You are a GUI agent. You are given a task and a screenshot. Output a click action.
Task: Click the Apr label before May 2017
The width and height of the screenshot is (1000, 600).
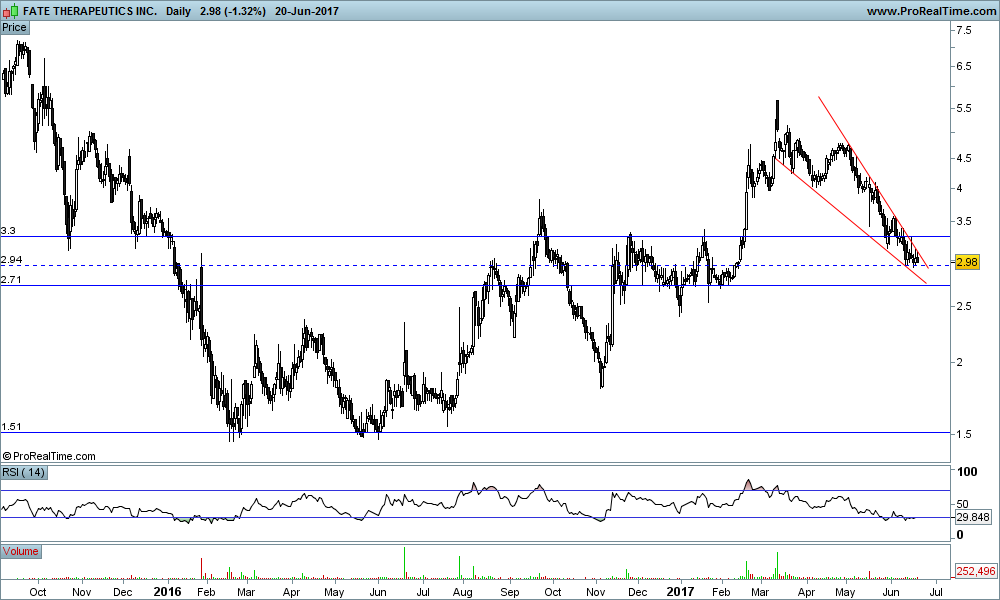click(x=807, y=592)
